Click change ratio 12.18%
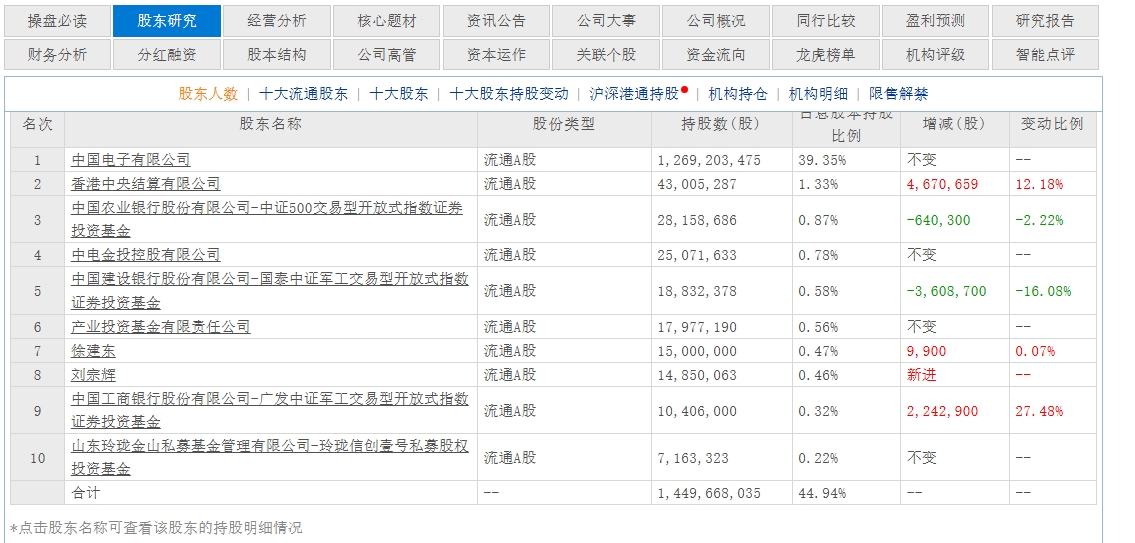 [1039, 184]
